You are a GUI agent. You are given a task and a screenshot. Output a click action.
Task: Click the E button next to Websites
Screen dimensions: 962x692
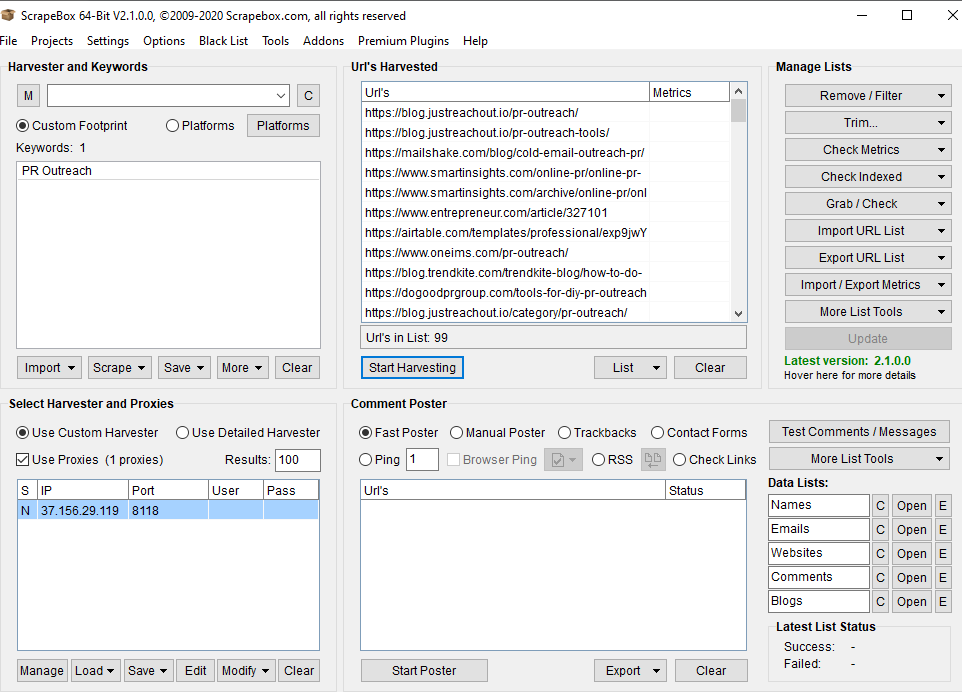[943, 553]
